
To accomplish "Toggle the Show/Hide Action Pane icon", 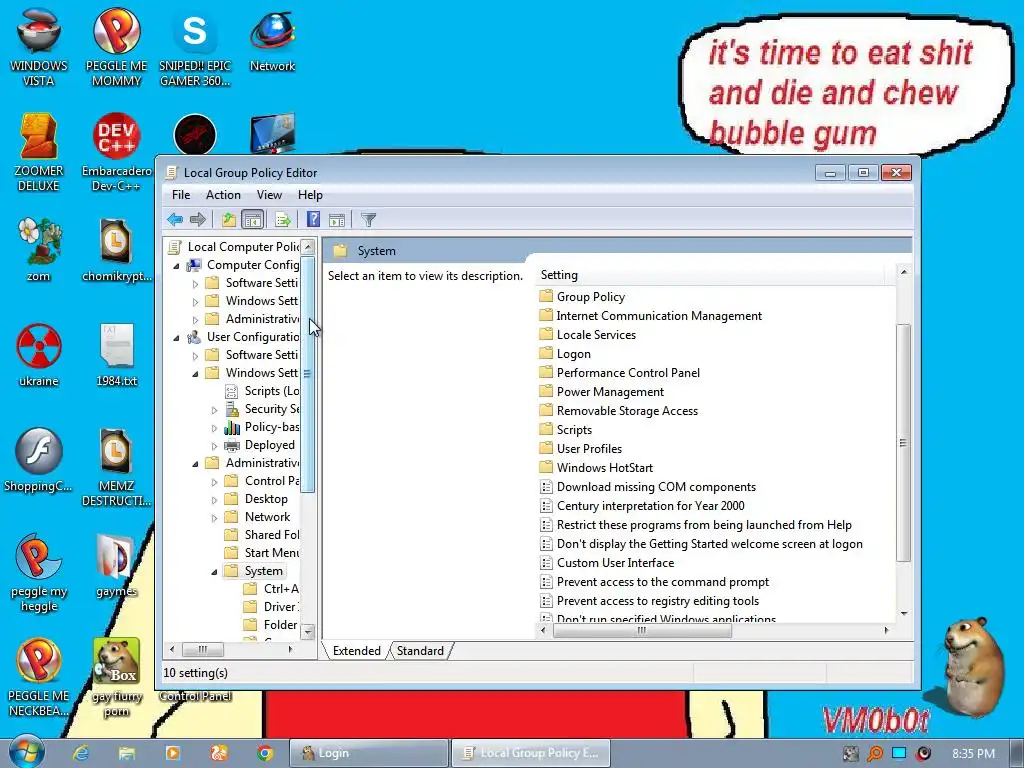I will coord(337,219).
